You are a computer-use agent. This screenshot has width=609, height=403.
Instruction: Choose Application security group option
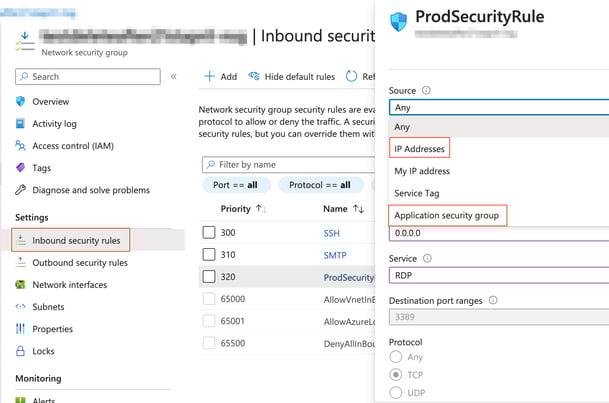coord(446,215)
